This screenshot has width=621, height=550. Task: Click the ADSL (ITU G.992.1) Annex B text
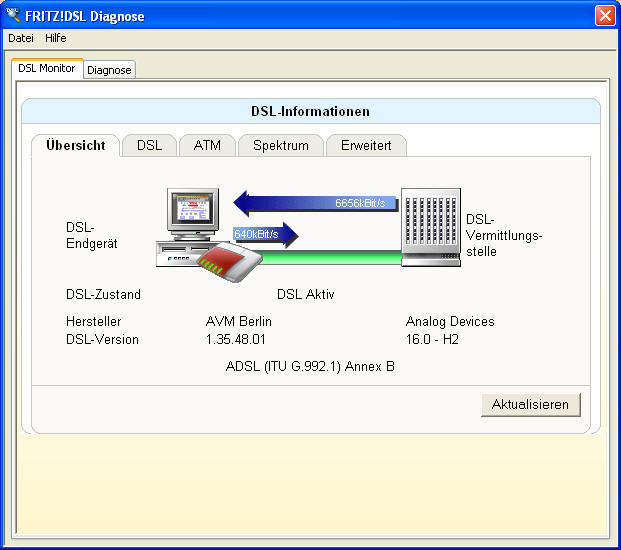(x=310, y=366)
